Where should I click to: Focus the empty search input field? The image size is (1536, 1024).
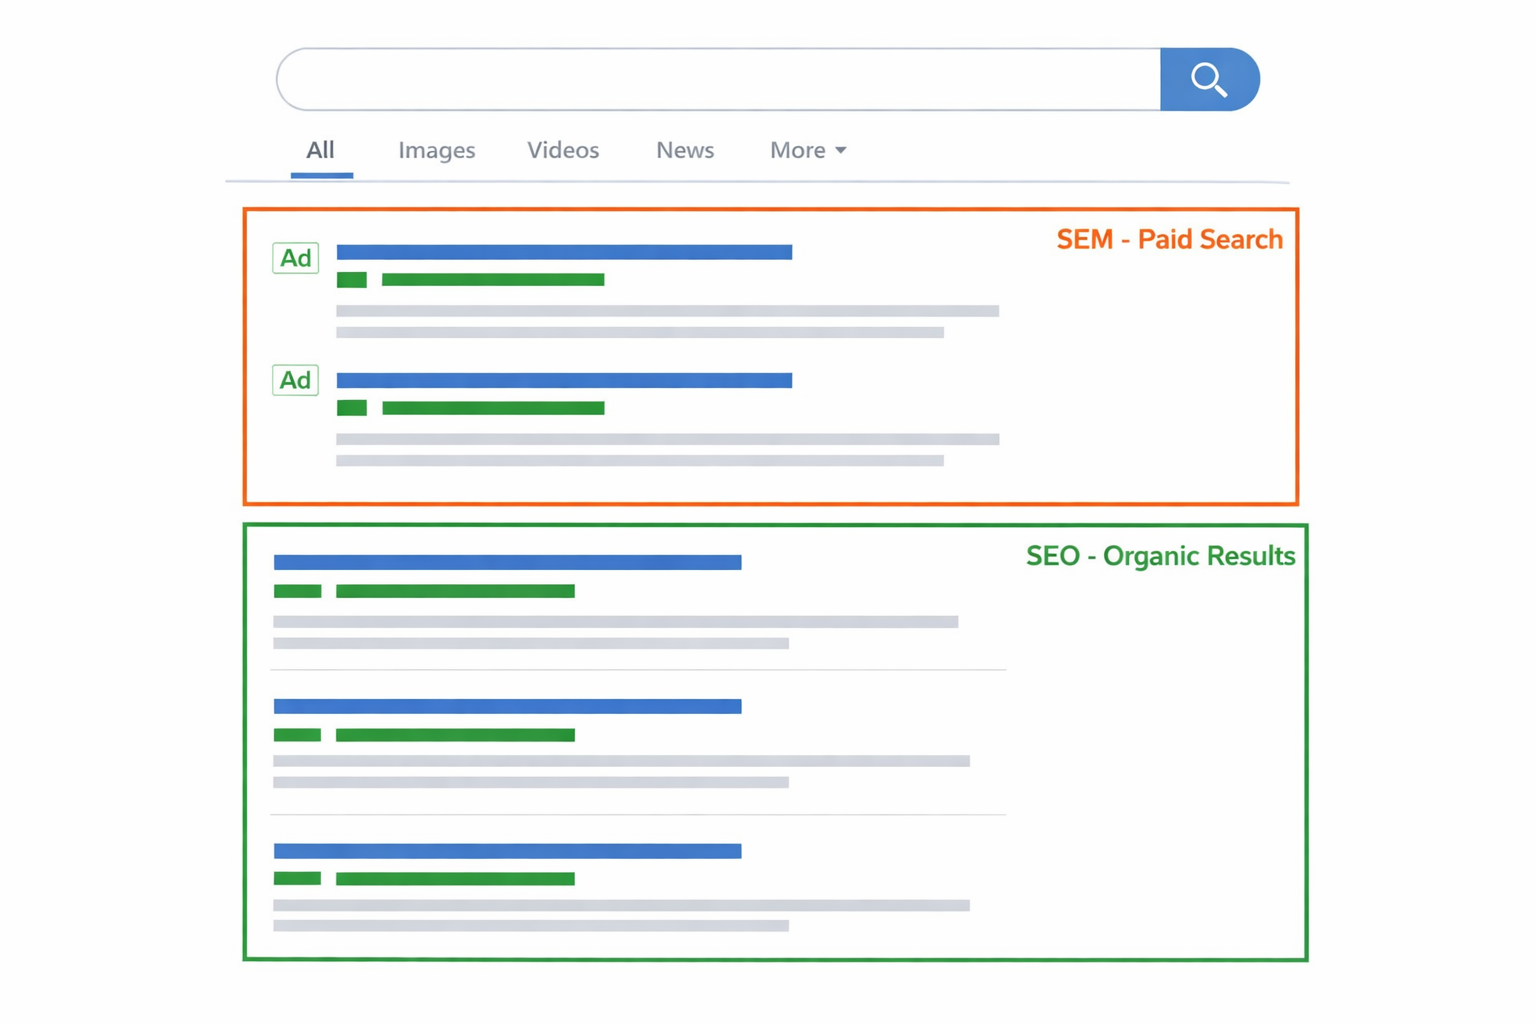tap(718, 80)
